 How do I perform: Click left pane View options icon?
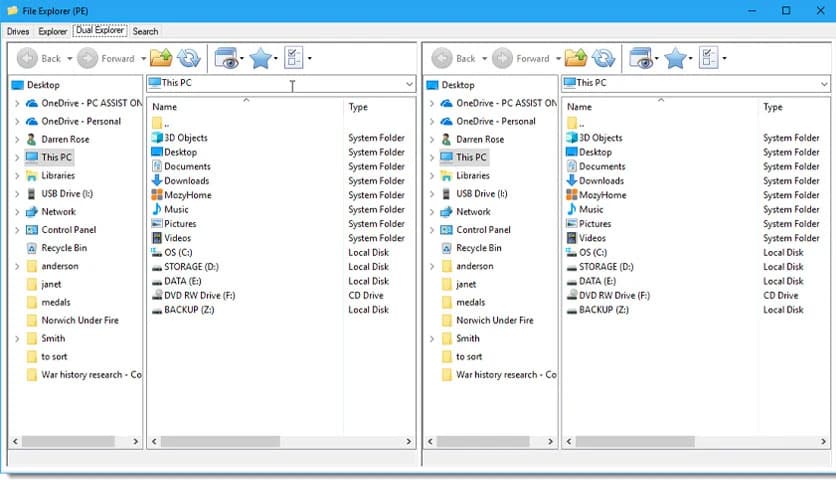pyautogui.click(x=227, y=58)
